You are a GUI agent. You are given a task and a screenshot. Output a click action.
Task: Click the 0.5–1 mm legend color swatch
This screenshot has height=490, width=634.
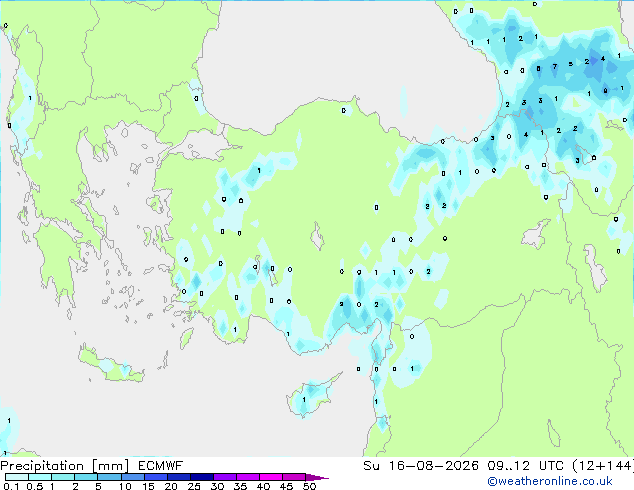(40, 477)
